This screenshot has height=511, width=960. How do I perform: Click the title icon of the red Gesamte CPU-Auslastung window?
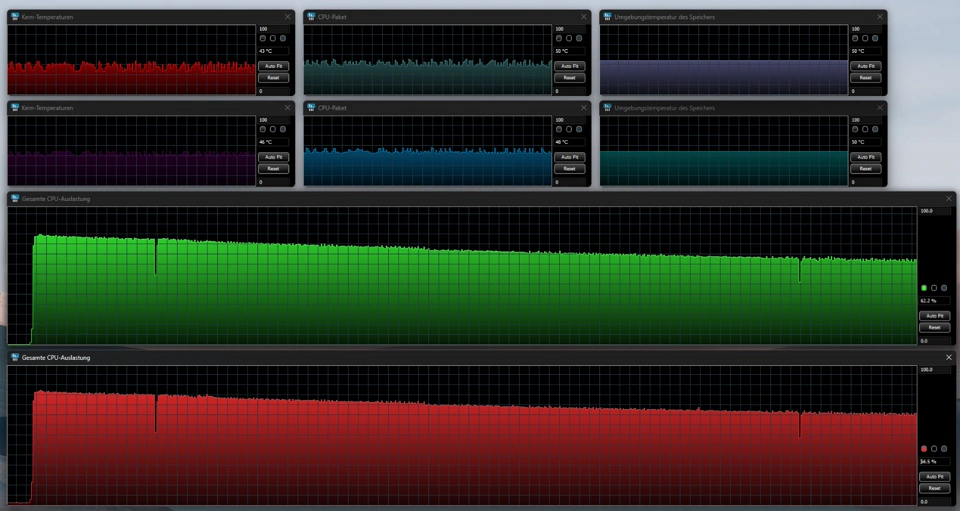pos(15,357)
